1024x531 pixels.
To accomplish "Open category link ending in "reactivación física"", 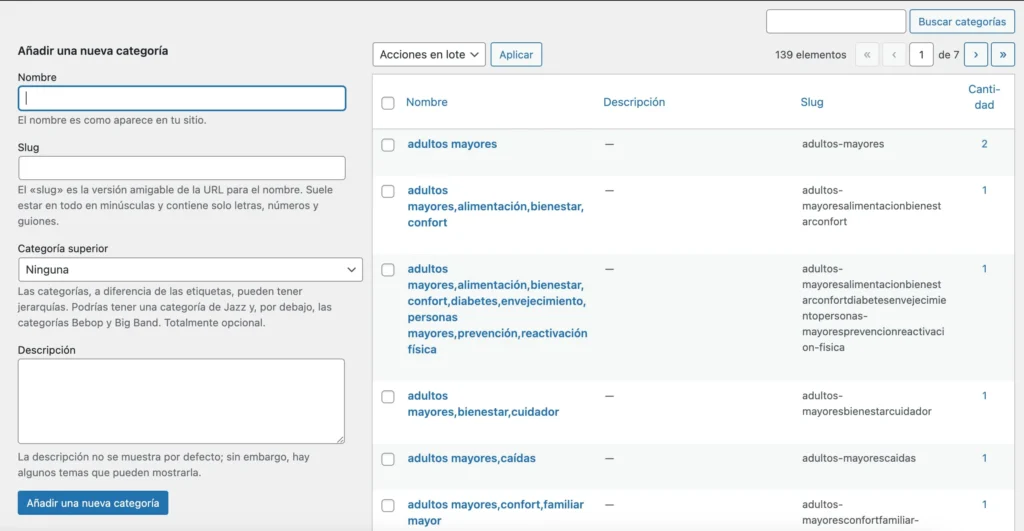I will pyautogui.click(x=497, y=309).
